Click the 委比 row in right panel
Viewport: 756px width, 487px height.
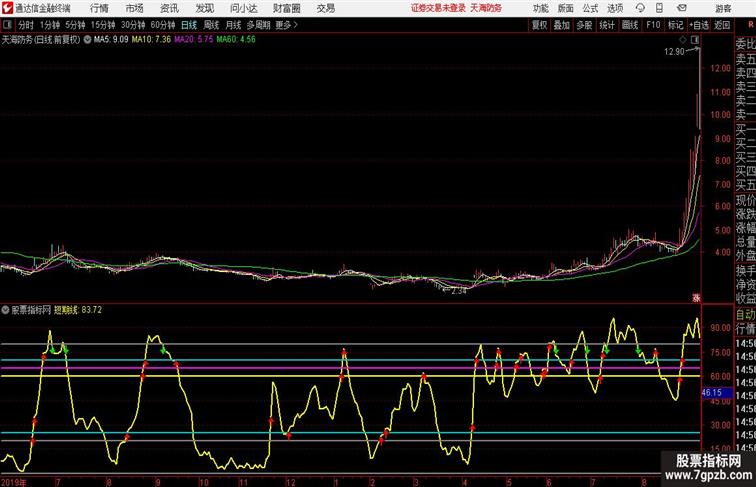point(745,45)
